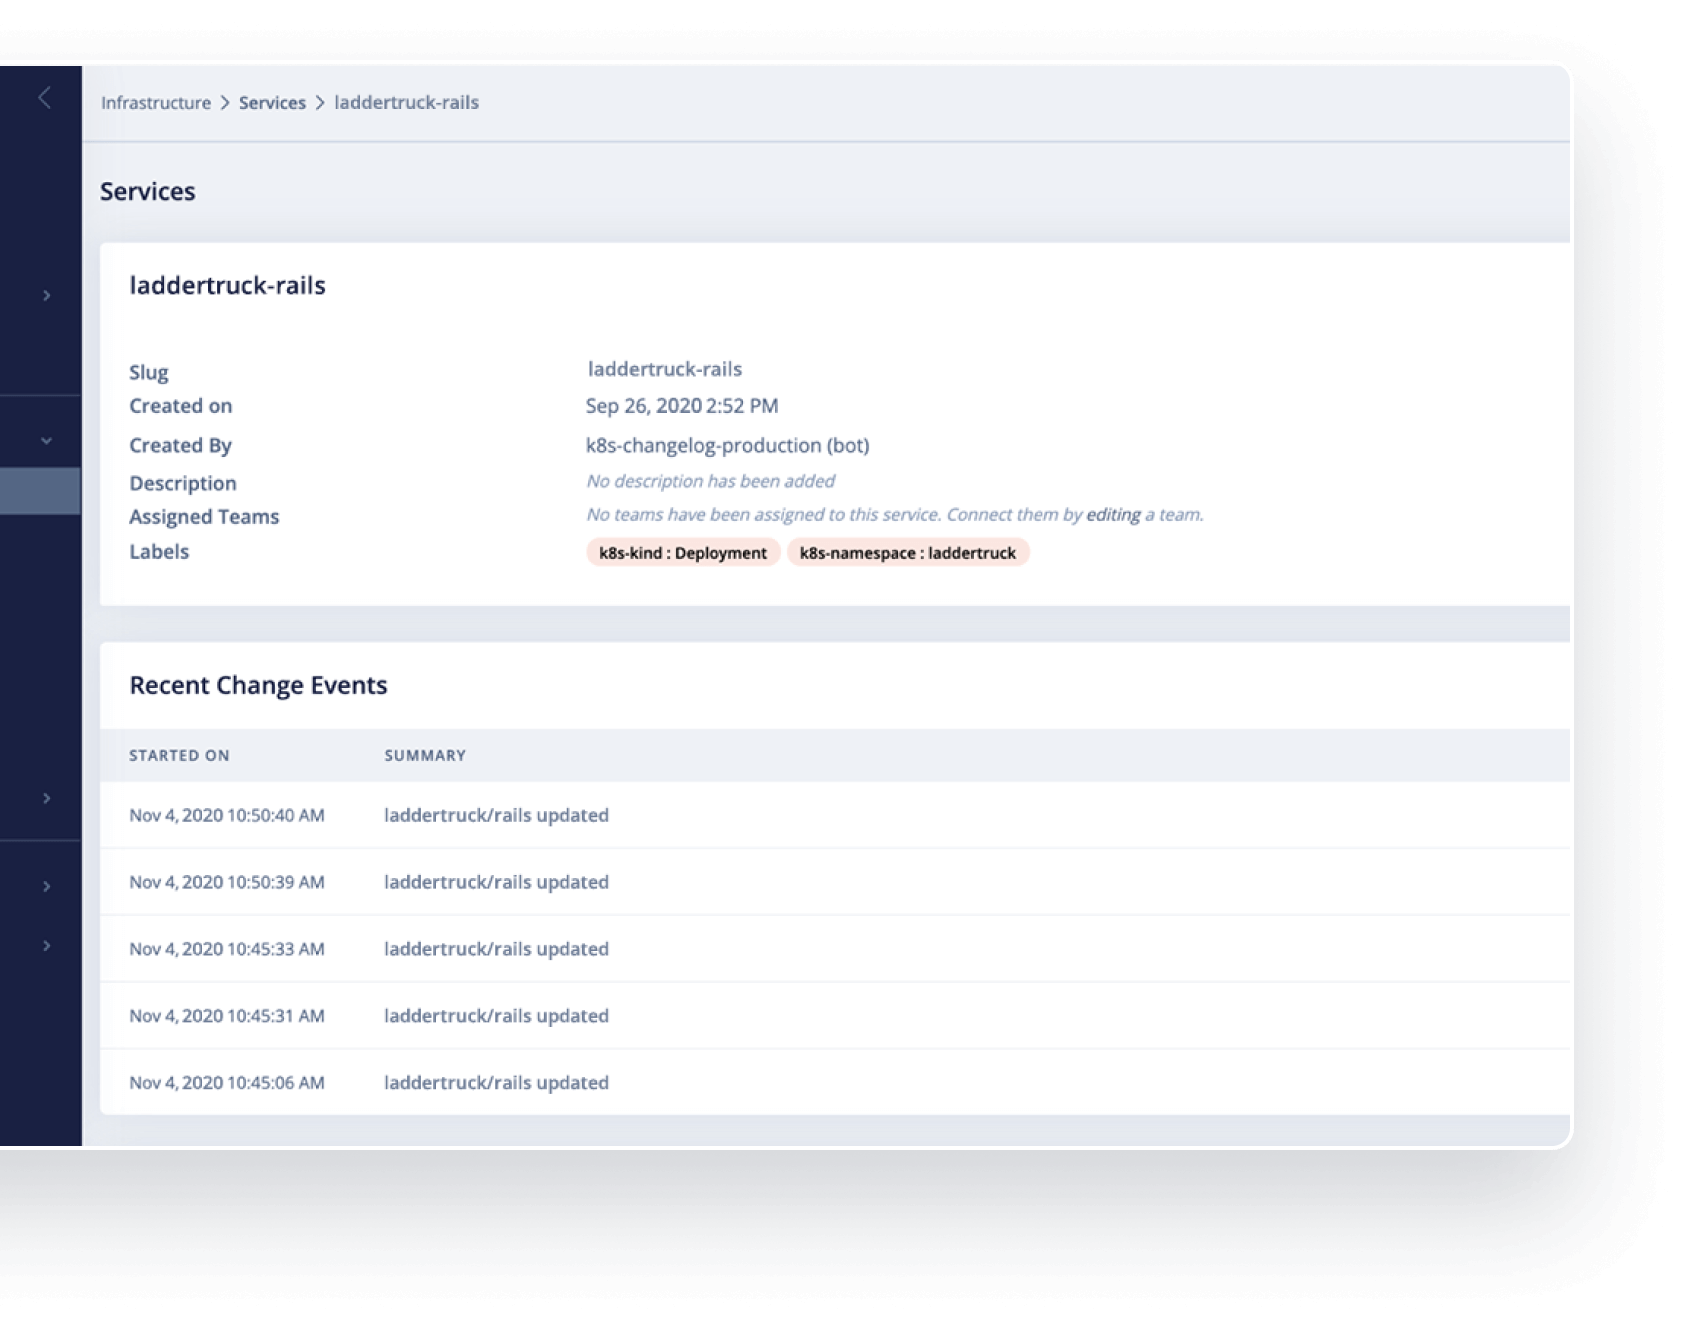This screenshot has width=1694, height=1330.
Task: Click the Assigned Teams field label
Action: click(x=204, y=517)
